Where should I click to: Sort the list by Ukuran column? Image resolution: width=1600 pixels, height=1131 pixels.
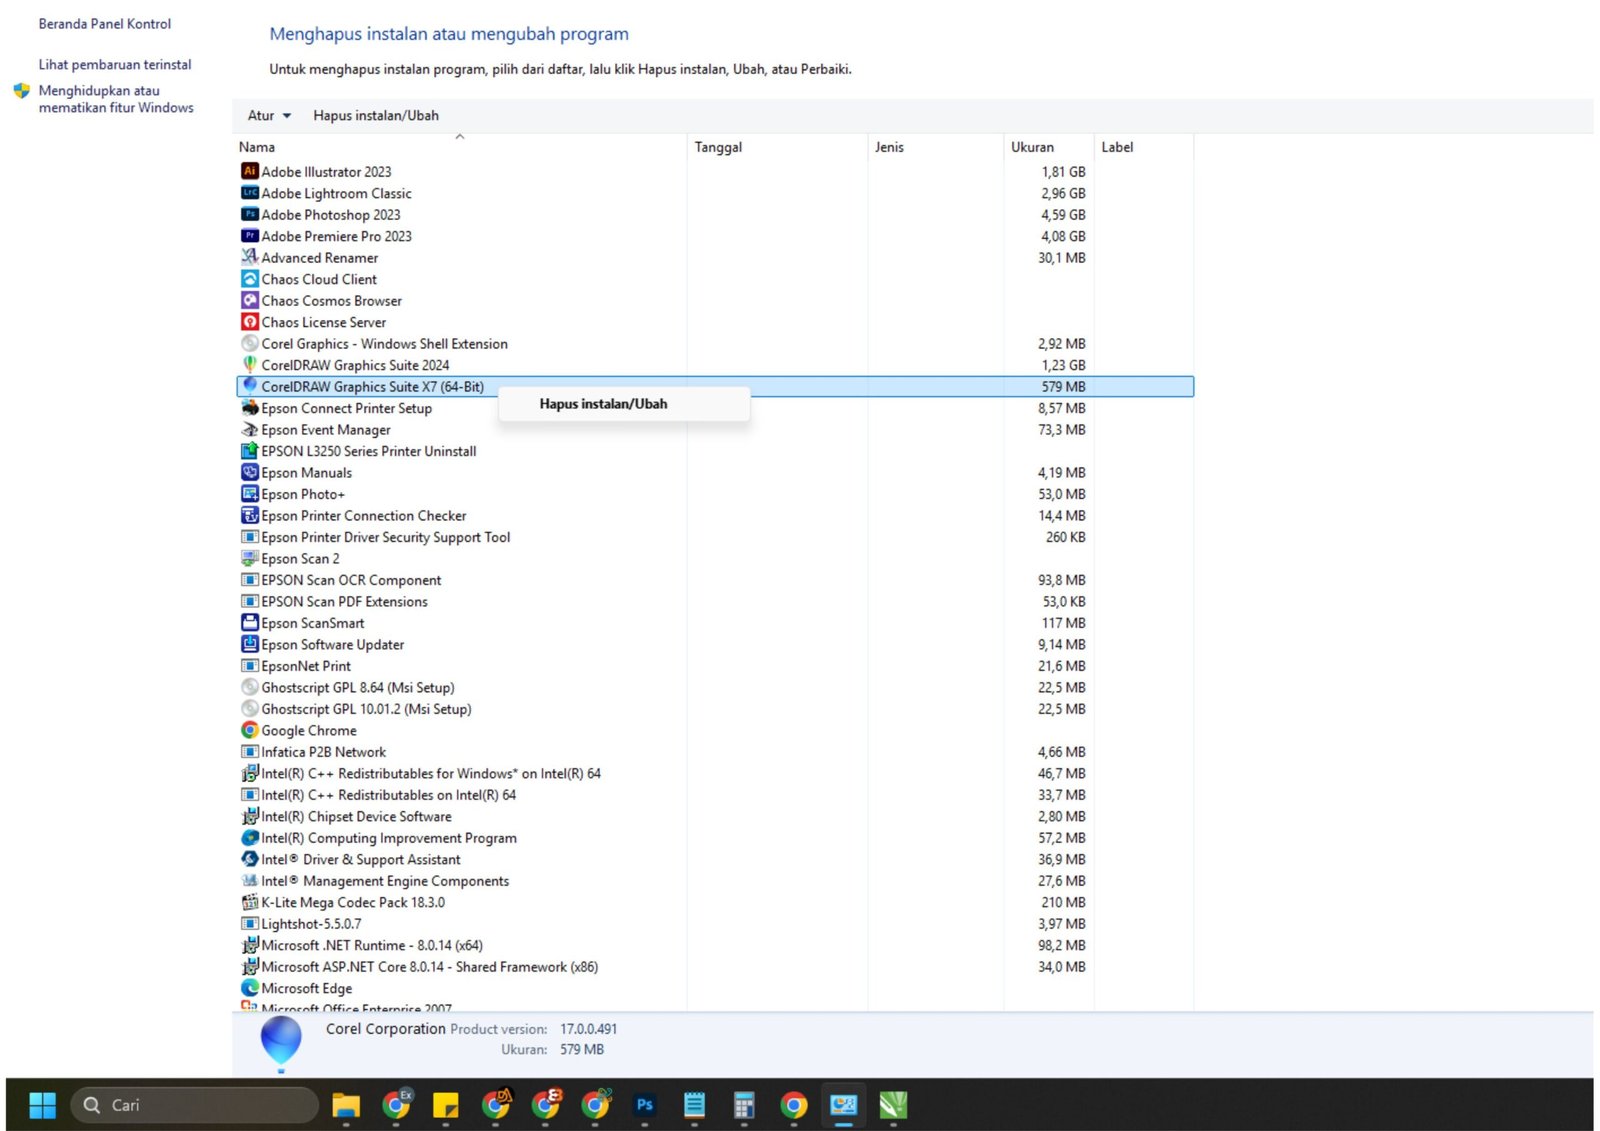[1032, 147]
